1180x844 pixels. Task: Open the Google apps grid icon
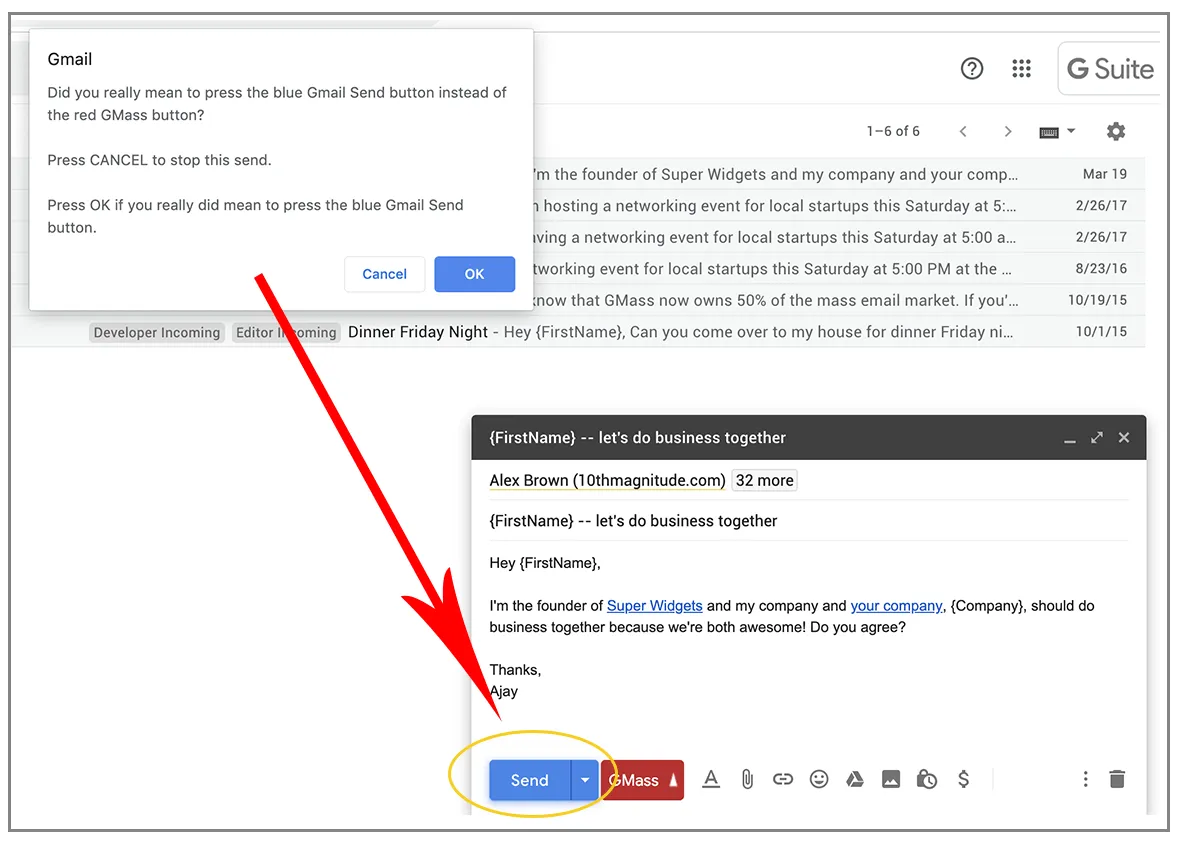[1021, 69]
